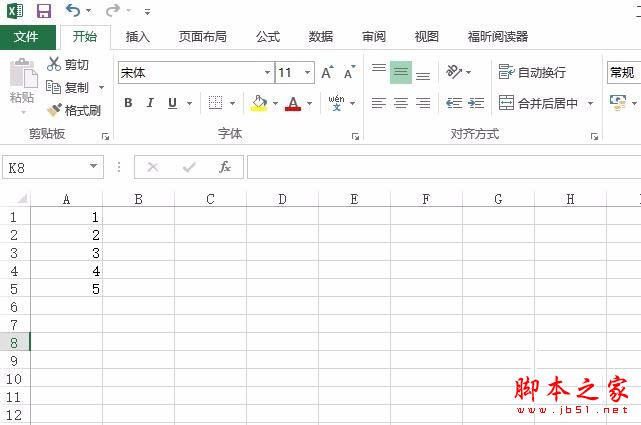Image resolution: width=641 pixels, height=425 pixels.
Task: Switch to the 视图 ribbon tab
Action: point(427,37)
